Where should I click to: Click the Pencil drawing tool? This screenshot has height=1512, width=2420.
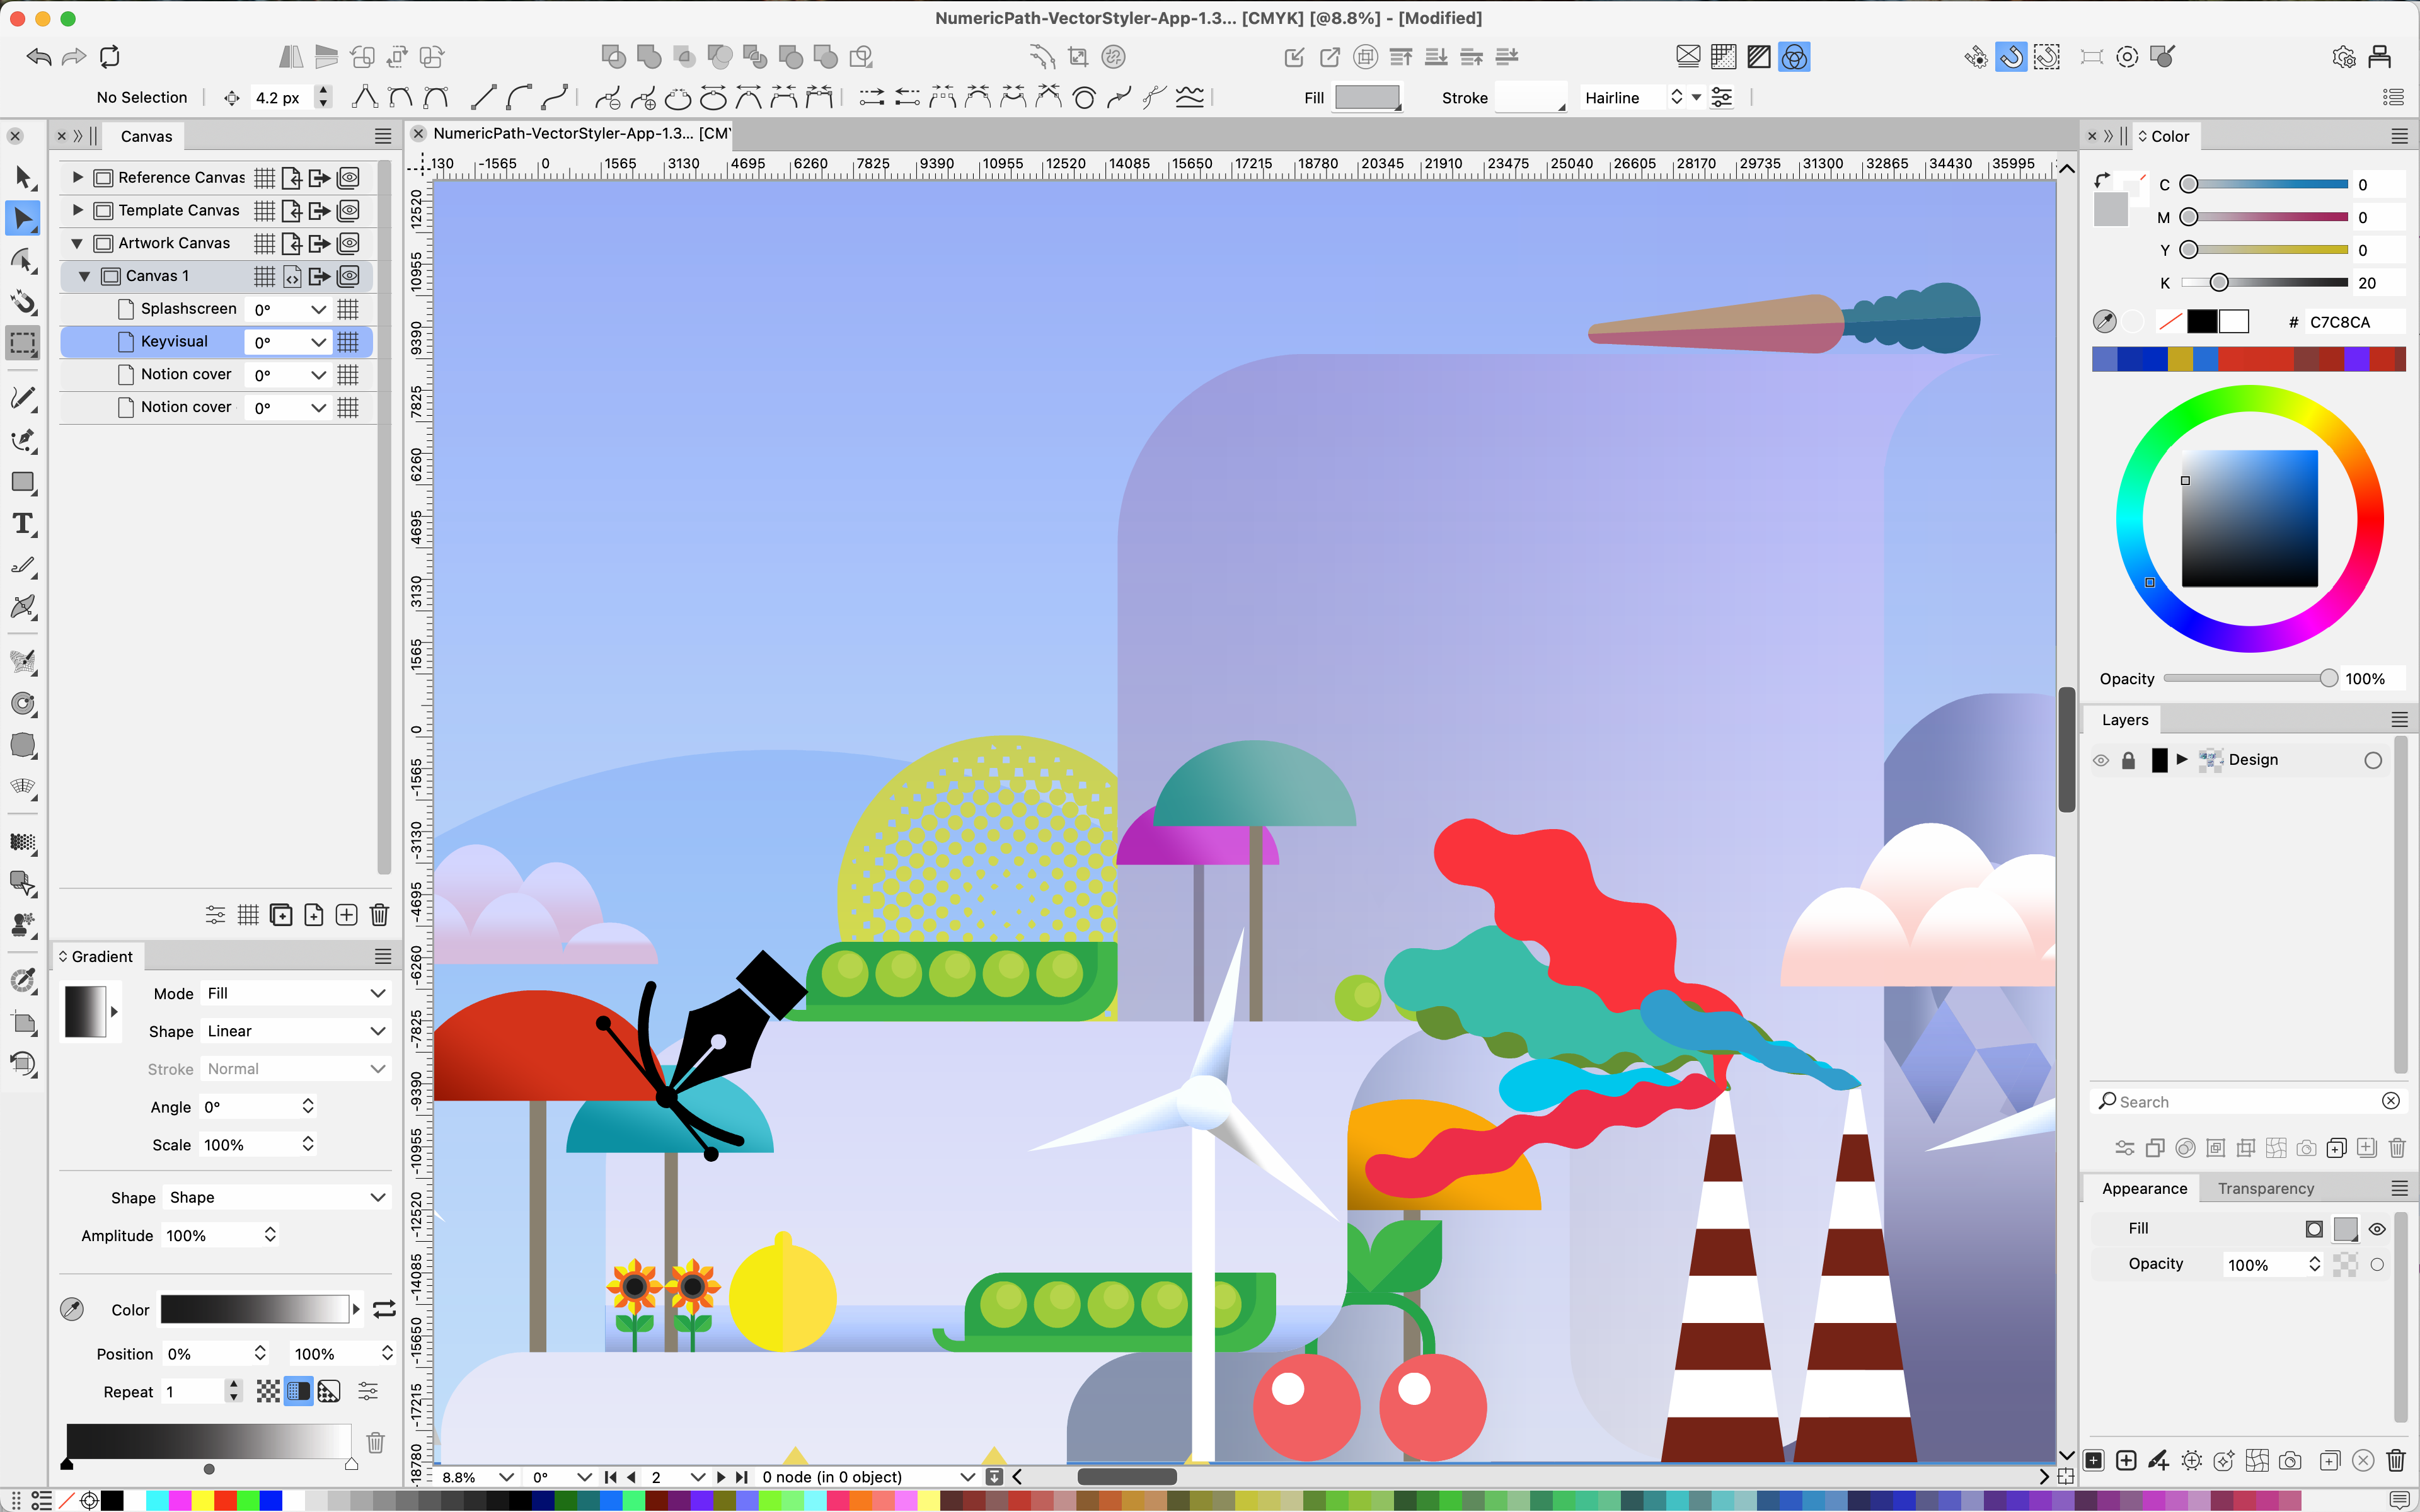[x=23, y=398]
